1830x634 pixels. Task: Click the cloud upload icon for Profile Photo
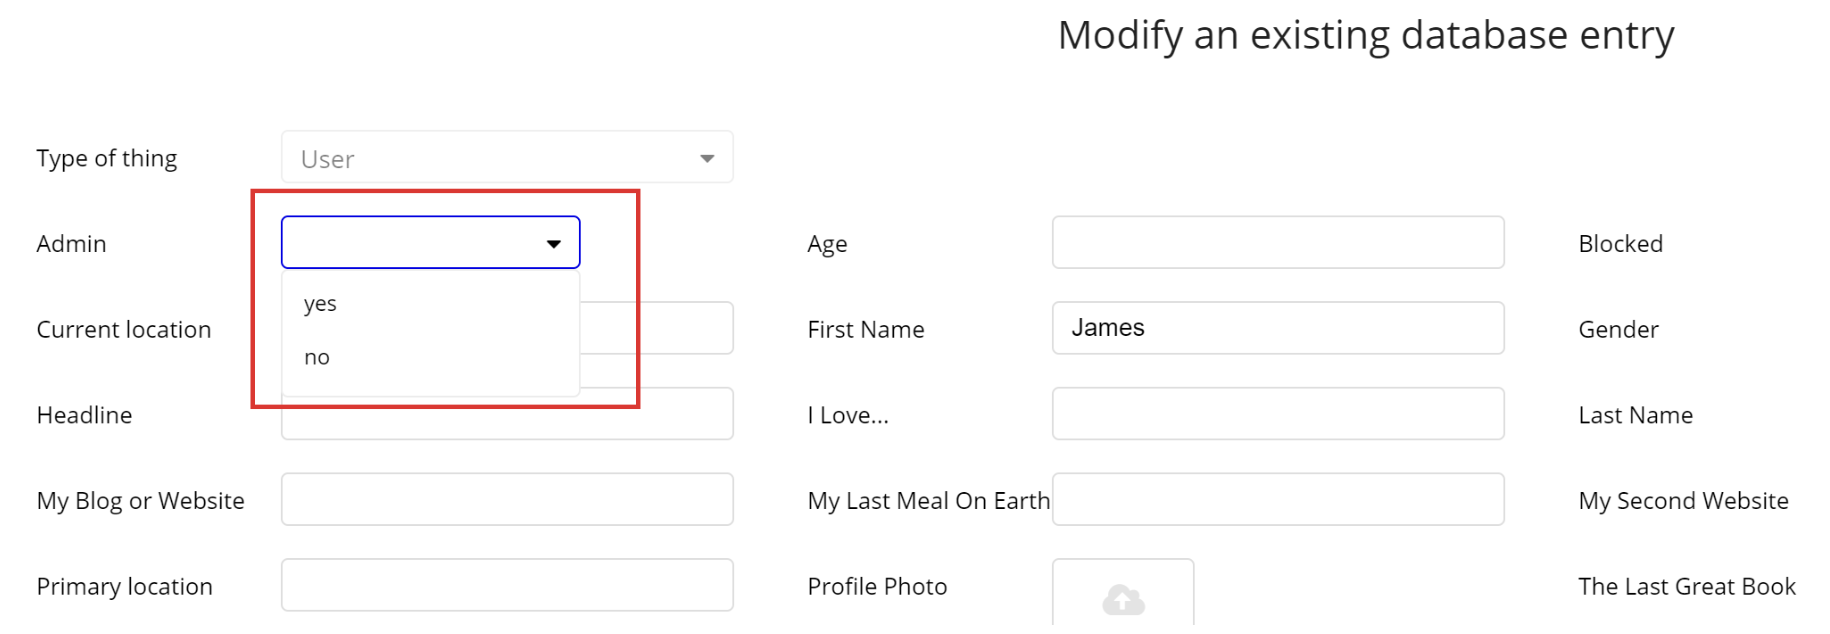1123,599
